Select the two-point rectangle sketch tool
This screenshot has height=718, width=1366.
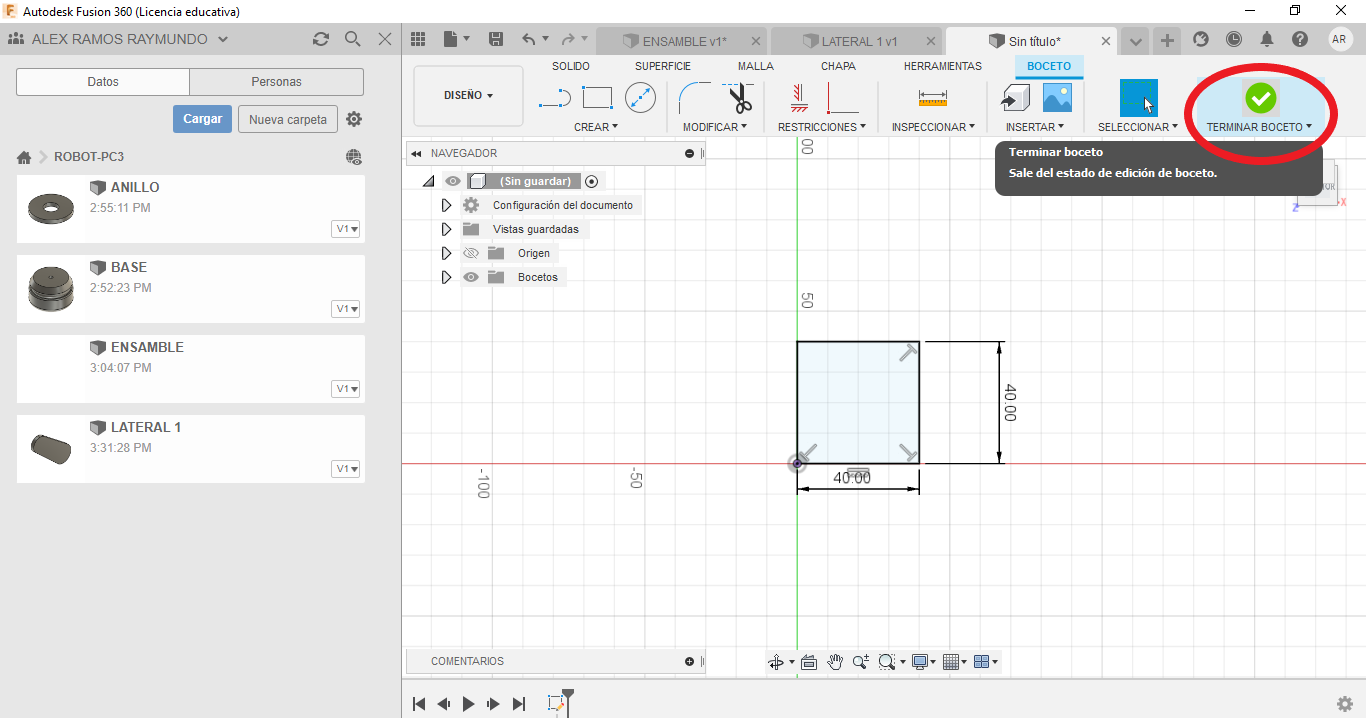pyautogui.click(x=597, y=97)
